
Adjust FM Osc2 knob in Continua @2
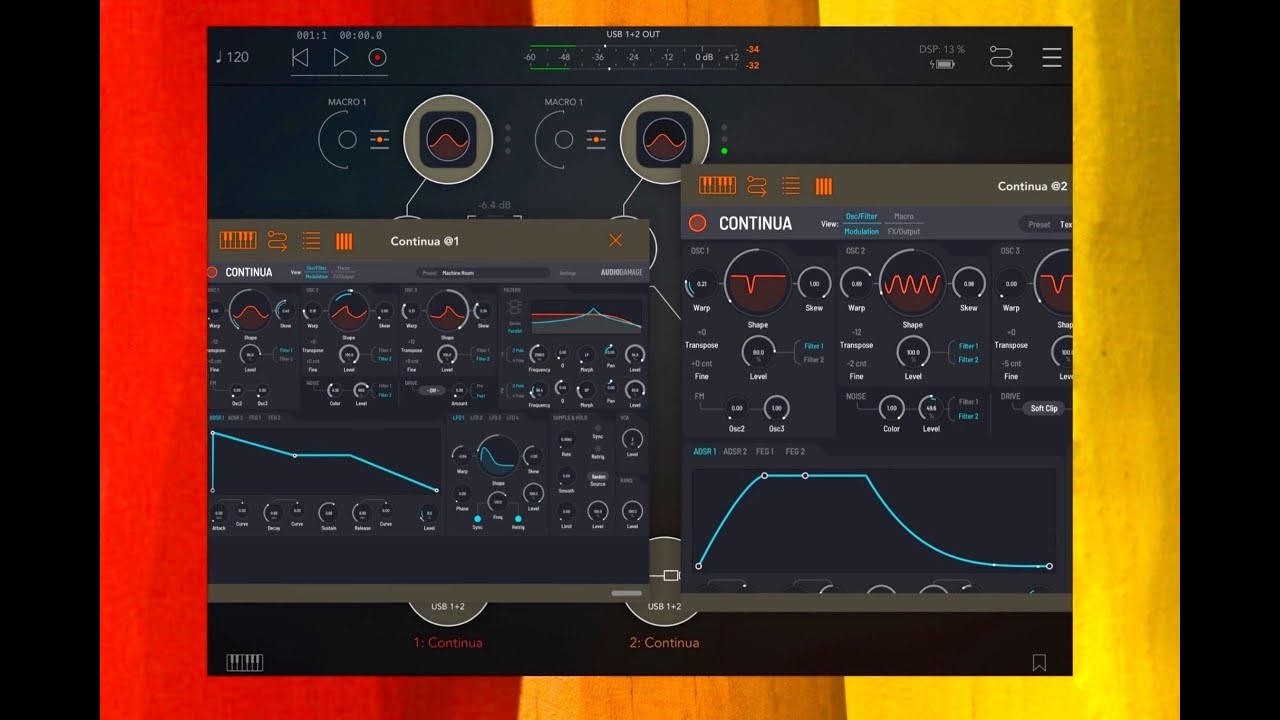(736, 408)
